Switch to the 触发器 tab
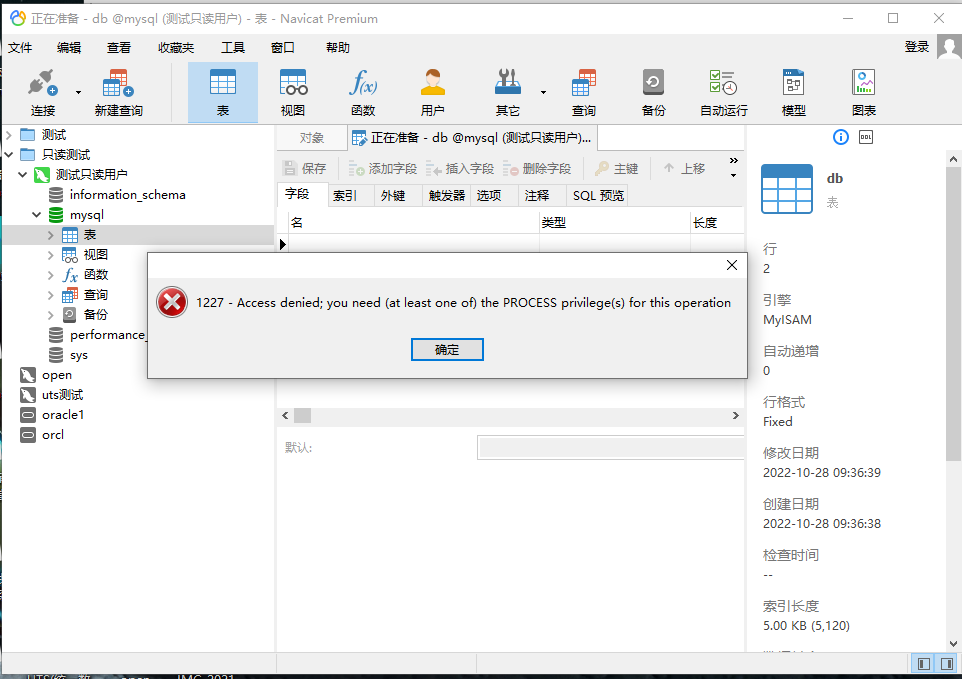 tap(447, 196)
